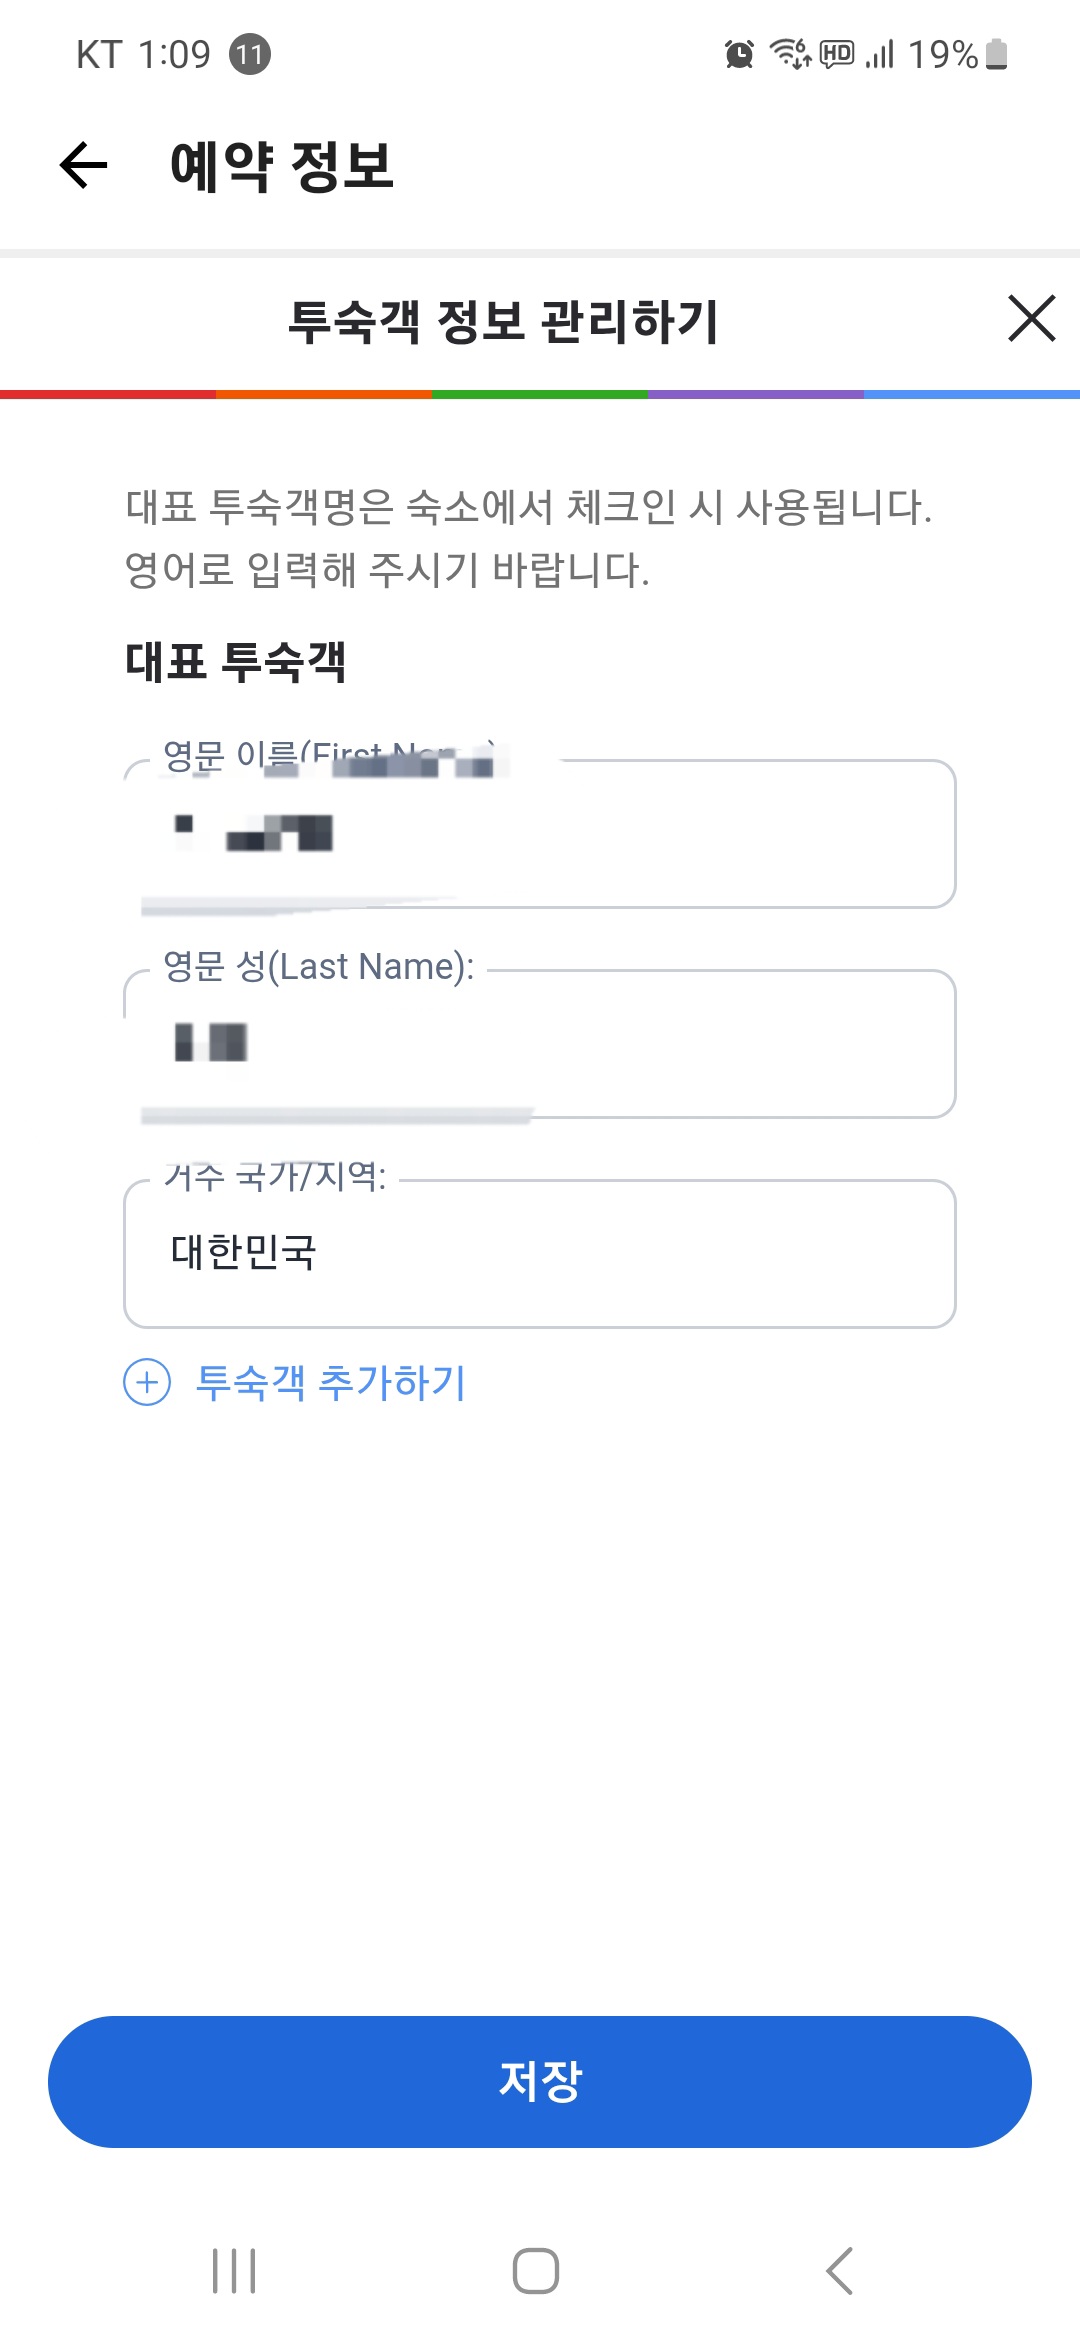The height and width of the screenshot is (2340, 1080).
Task: Open the 거주 국가/지역 country selector
Action: click(x=540, y=1253)
